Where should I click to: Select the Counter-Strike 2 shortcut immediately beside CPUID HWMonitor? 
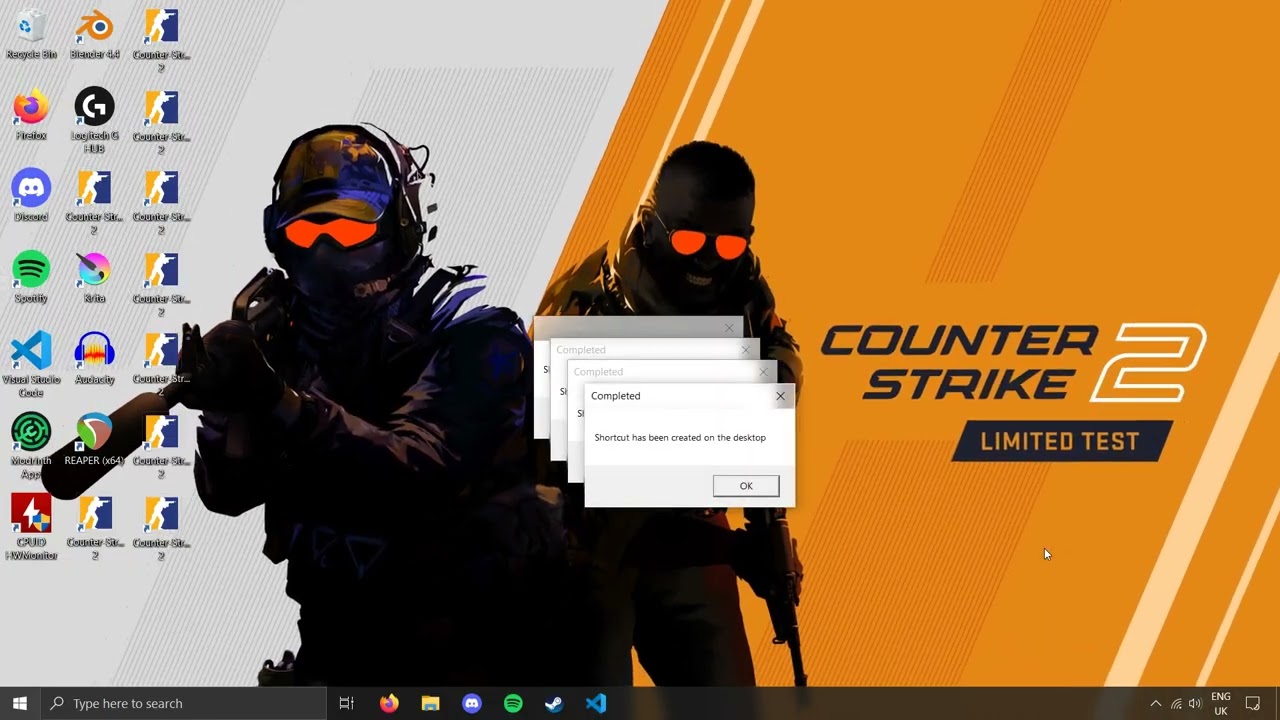point(95,528)
